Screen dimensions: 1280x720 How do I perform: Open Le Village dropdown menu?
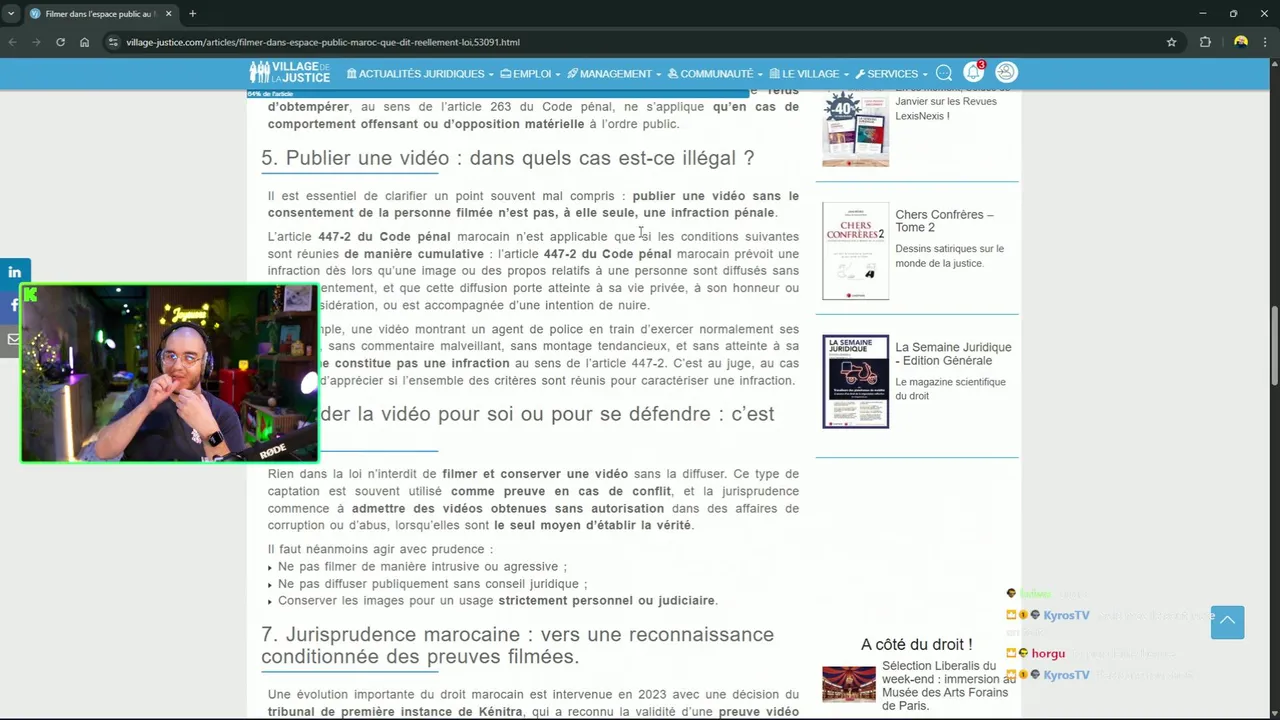point(809,74)
